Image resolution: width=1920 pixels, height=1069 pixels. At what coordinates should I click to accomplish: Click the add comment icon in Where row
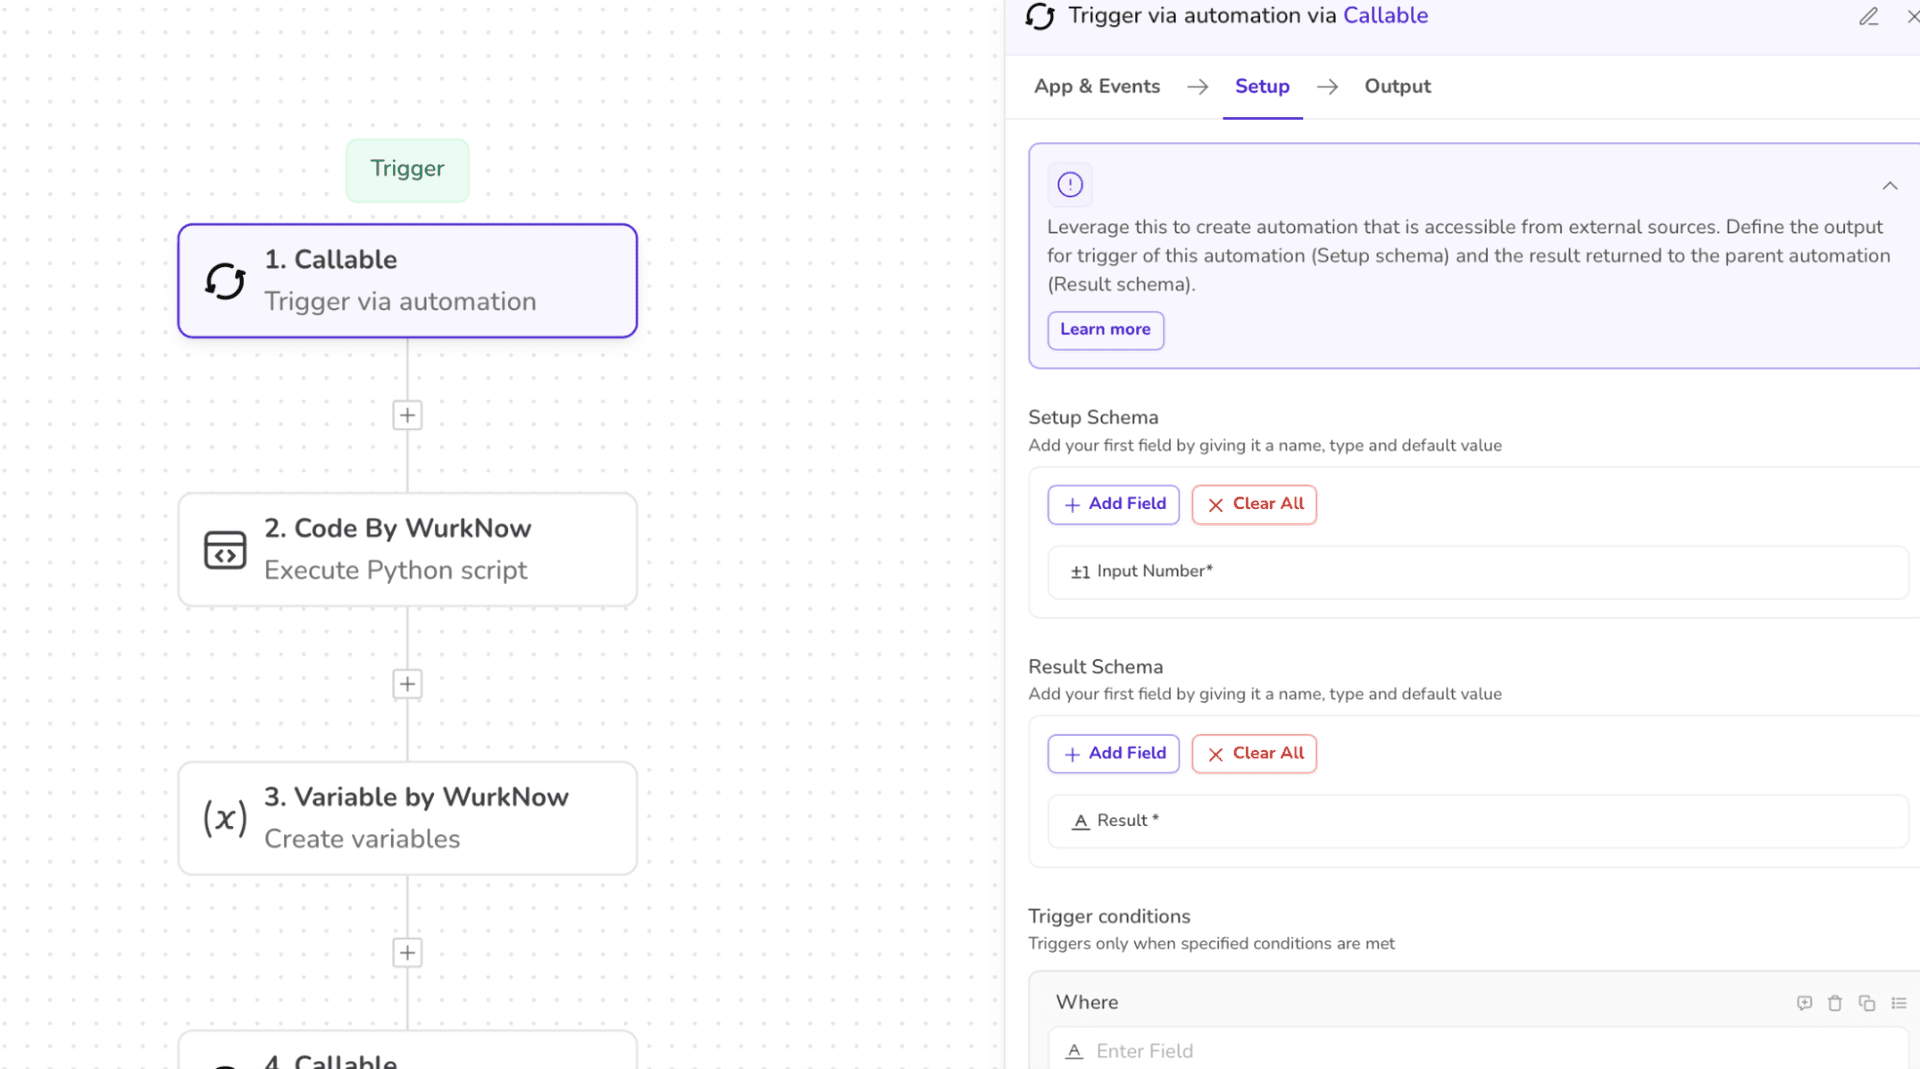[1804, 1003]
